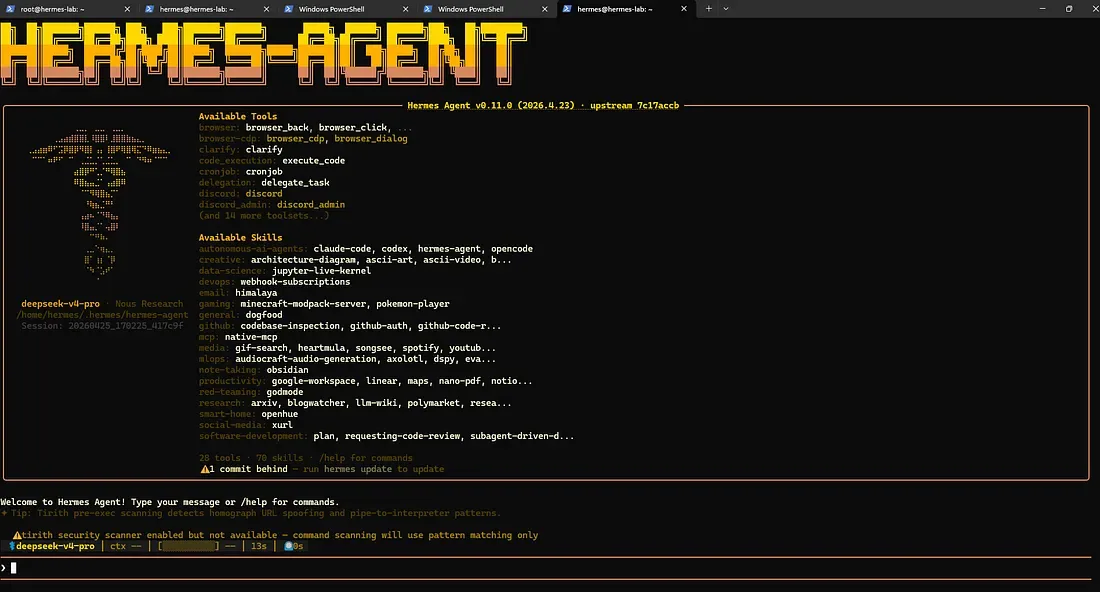Click 'Session: 20260425_170225_417c9f' text
The image size is (1100, 592).
point(102,326)
